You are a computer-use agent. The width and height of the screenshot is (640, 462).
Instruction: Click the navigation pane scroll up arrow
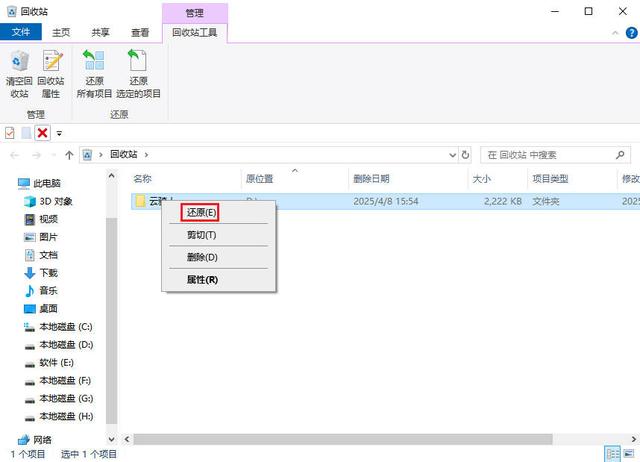[111, 176]
